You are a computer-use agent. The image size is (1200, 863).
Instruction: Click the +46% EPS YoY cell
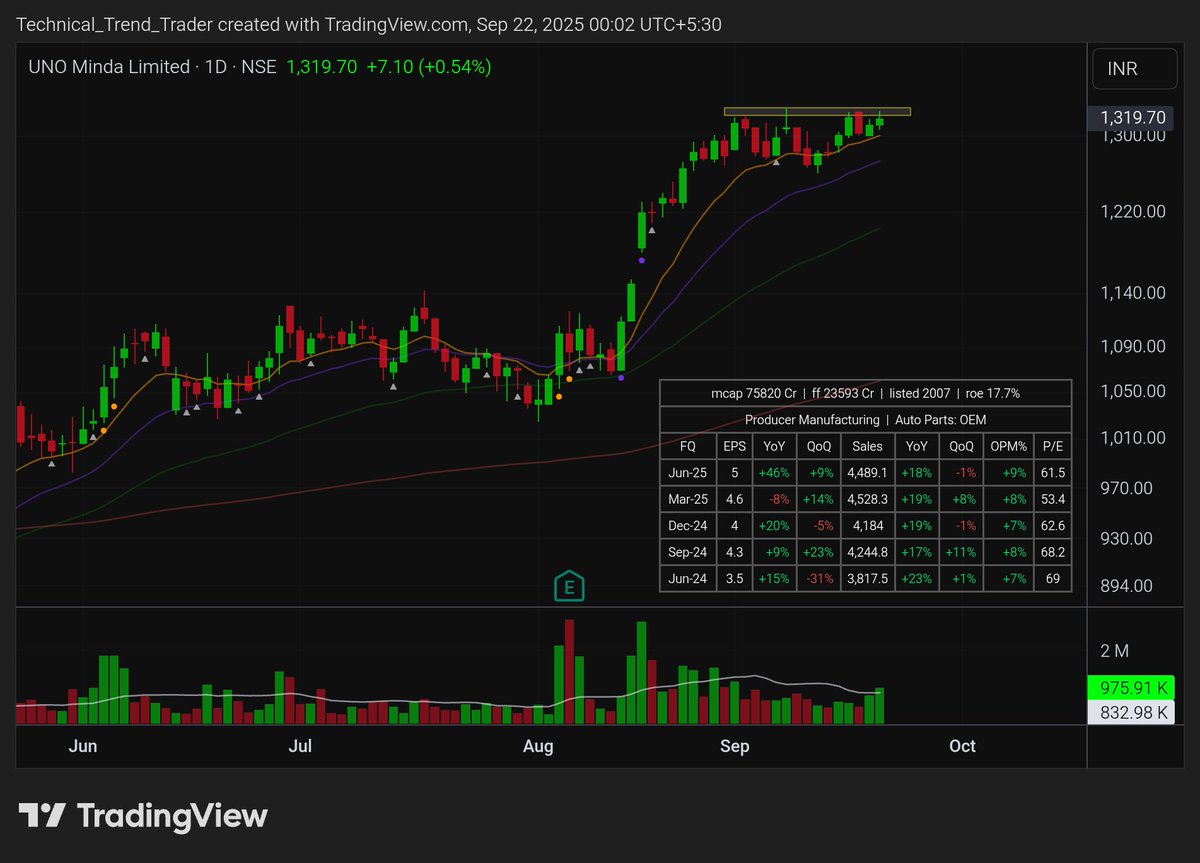[x=774, y=473]
